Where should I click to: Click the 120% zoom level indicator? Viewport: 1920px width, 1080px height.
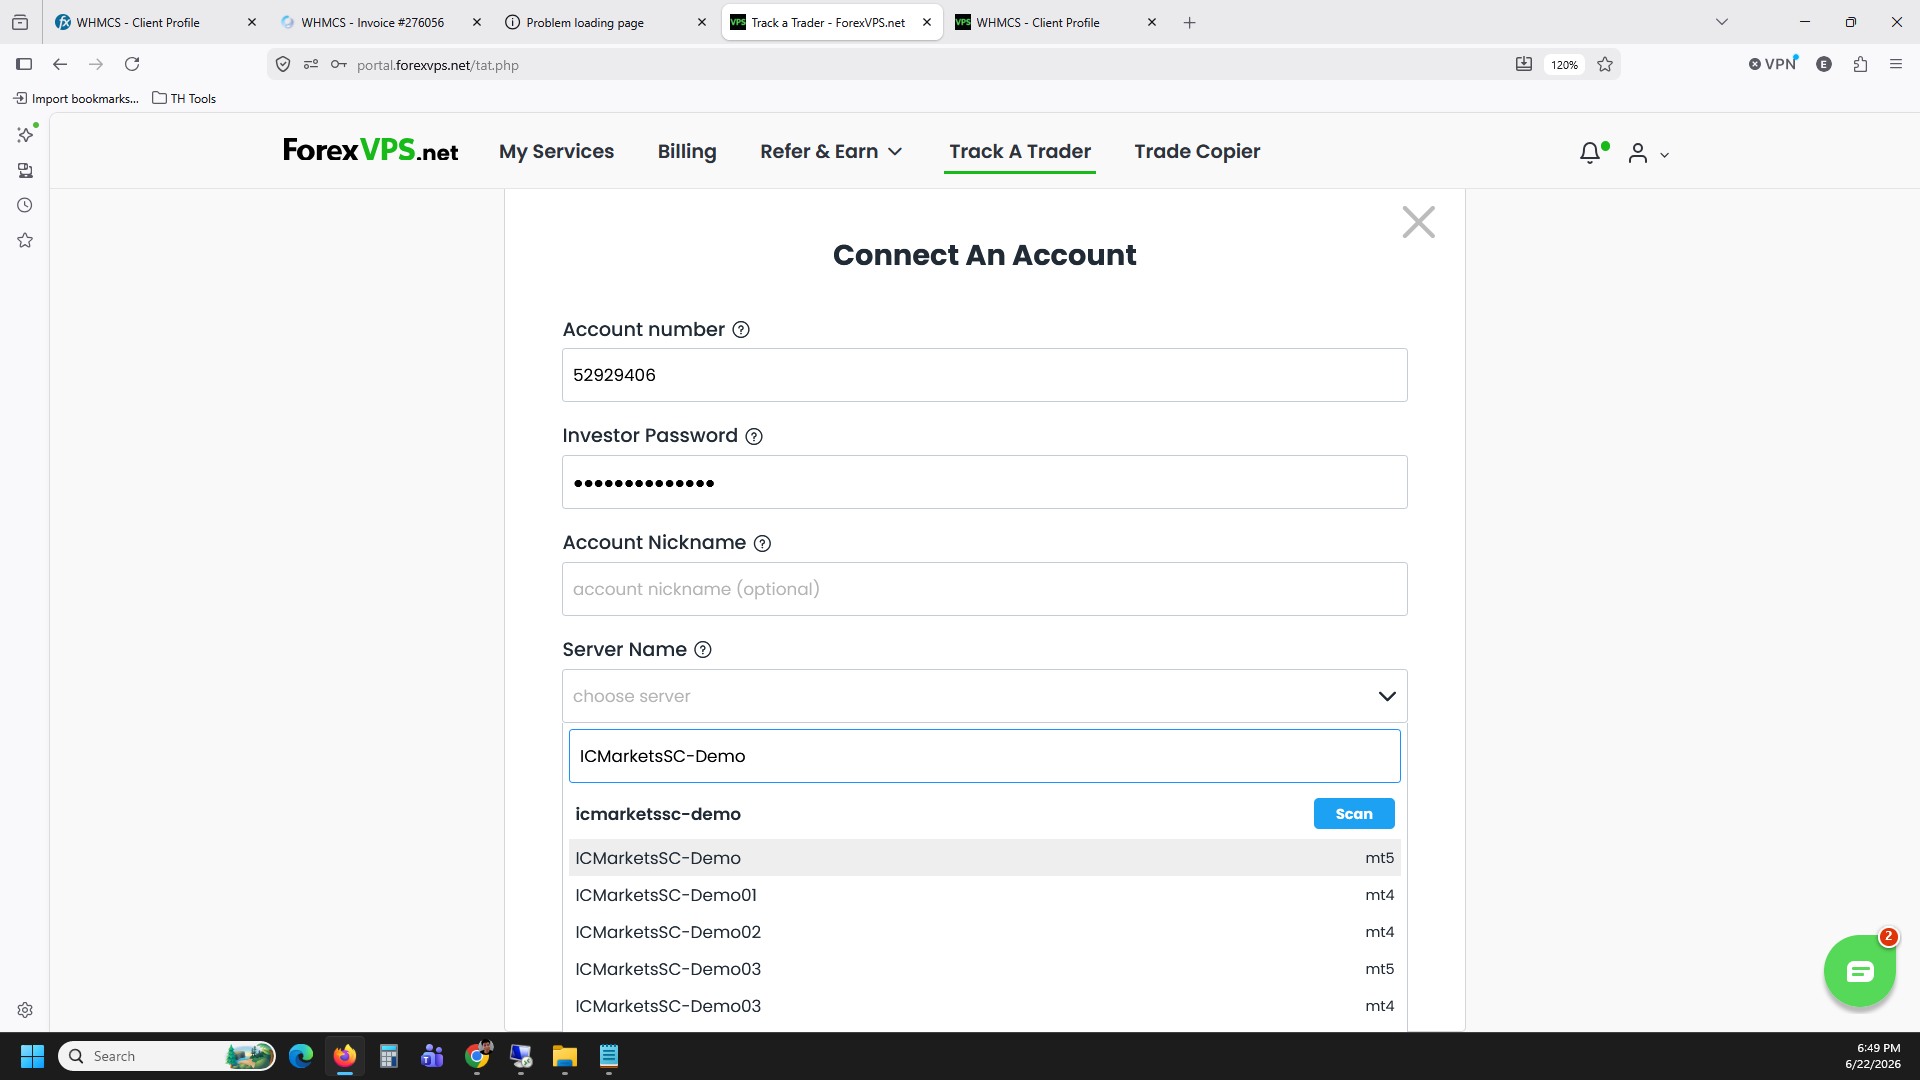point(1564,65)
